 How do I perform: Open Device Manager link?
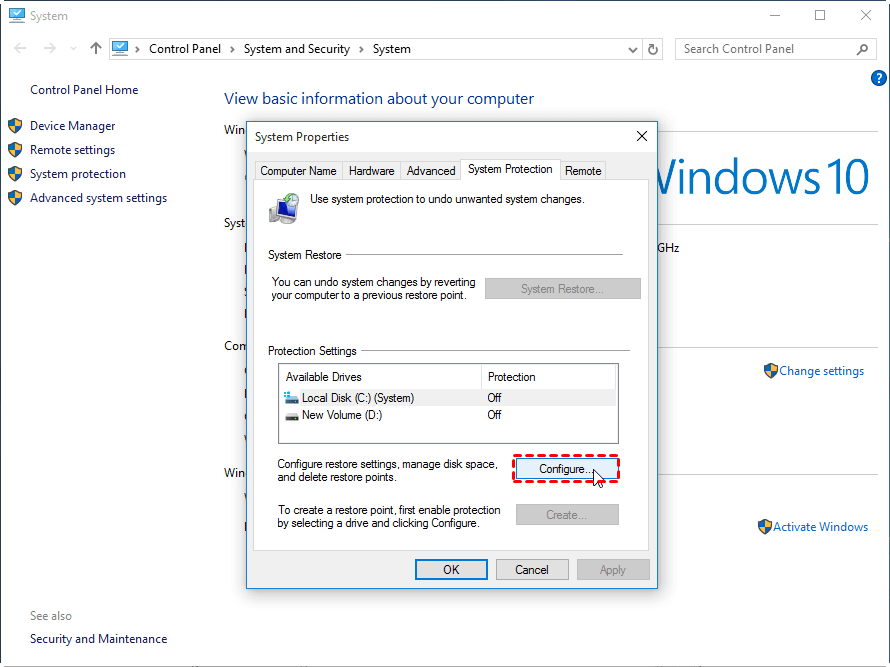click(x=73, y=125)
